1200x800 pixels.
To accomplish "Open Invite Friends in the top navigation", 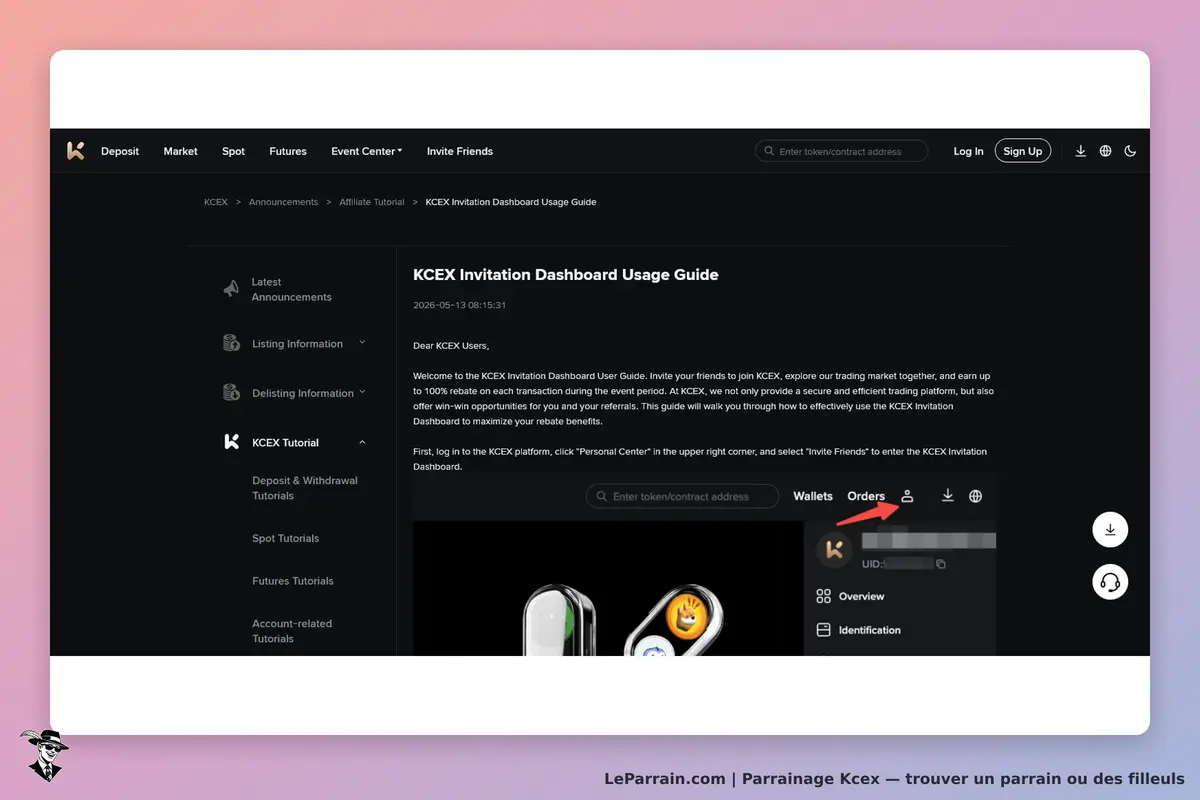I will click(x=460, y=151).
